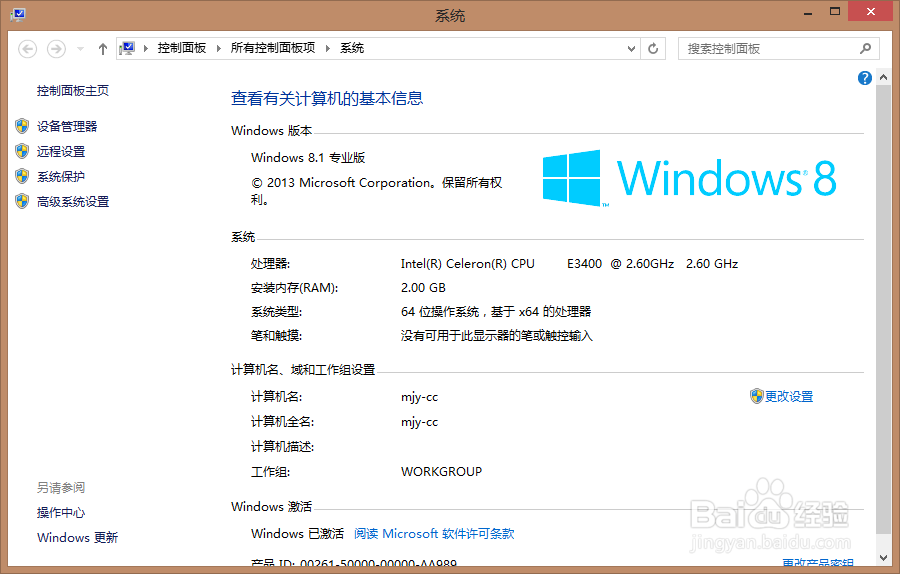Open 设备管理器 link
Screen dimensions: 900x574
pos(67,126)
